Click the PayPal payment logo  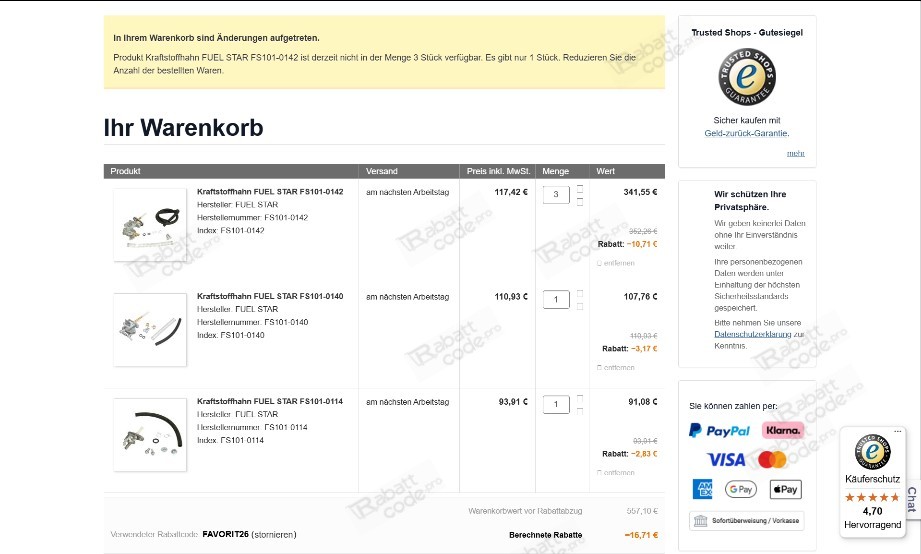click(720, 431)
